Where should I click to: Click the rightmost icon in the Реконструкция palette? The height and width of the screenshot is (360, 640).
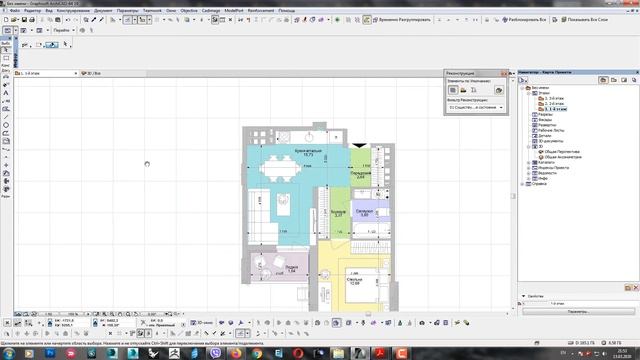point(499,90)
